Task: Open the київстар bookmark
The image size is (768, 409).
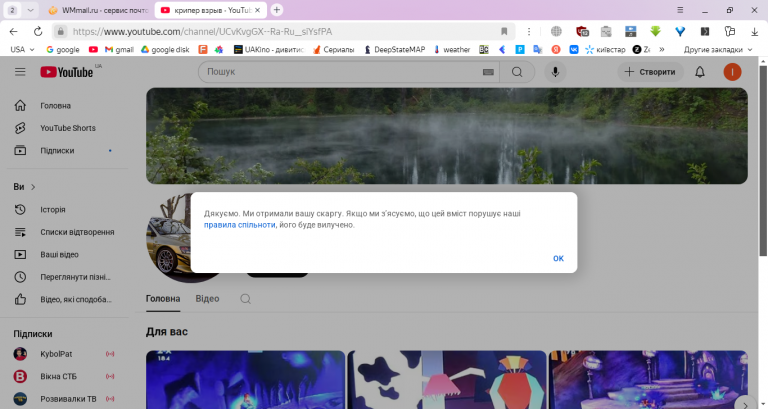Action: point(606,49)
